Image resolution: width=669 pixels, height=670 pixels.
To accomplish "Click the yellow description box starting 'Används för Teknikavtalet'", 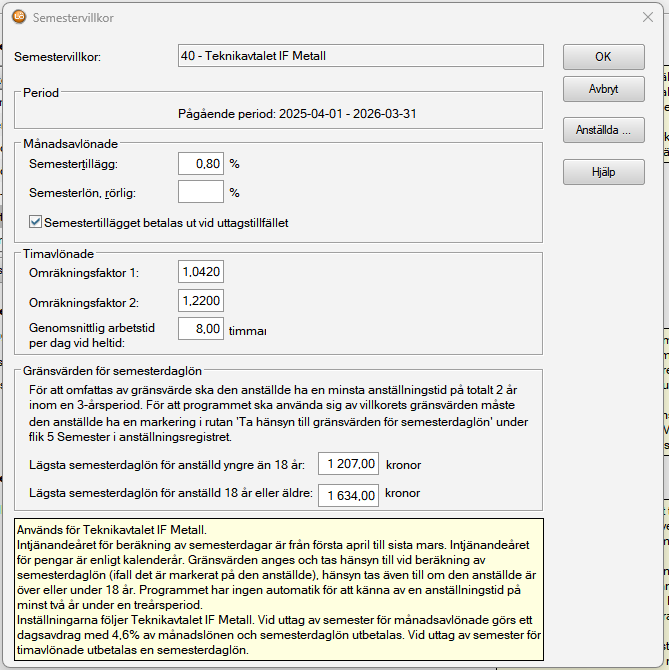I will (279, 590).
